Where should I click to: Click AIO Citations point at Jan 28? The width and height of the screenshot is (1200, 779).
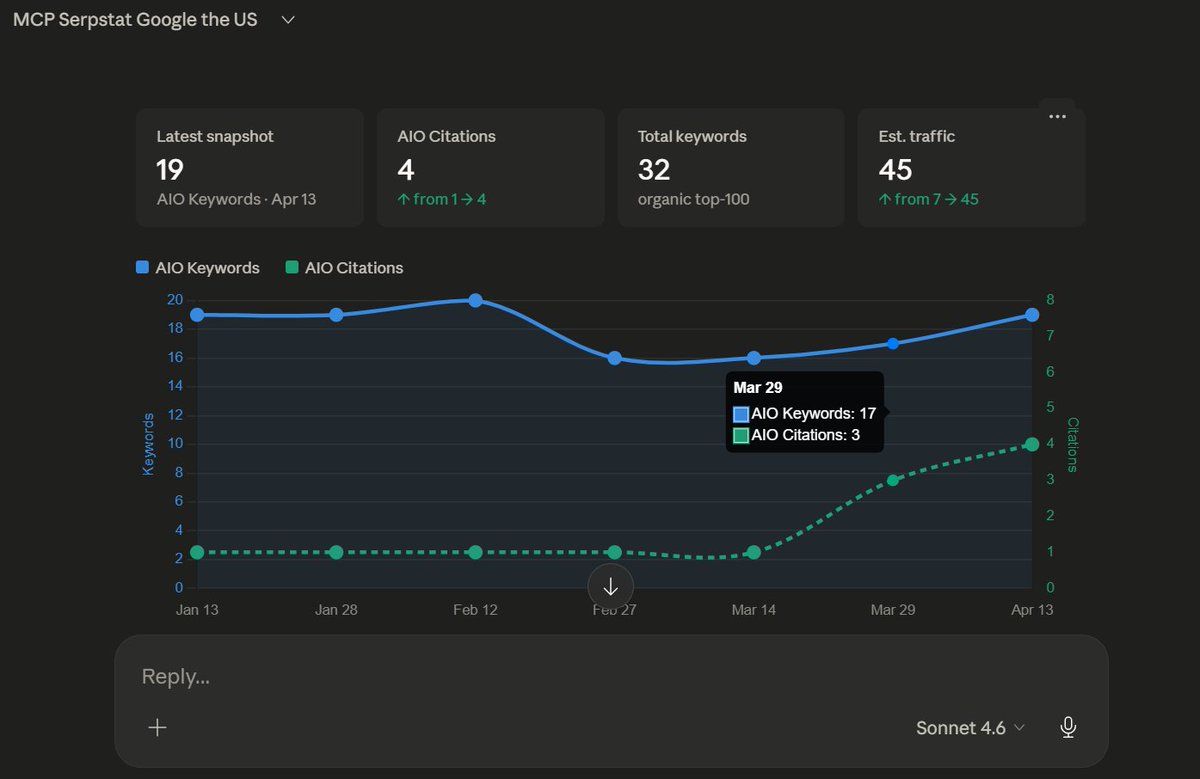(x=336, y=552)
